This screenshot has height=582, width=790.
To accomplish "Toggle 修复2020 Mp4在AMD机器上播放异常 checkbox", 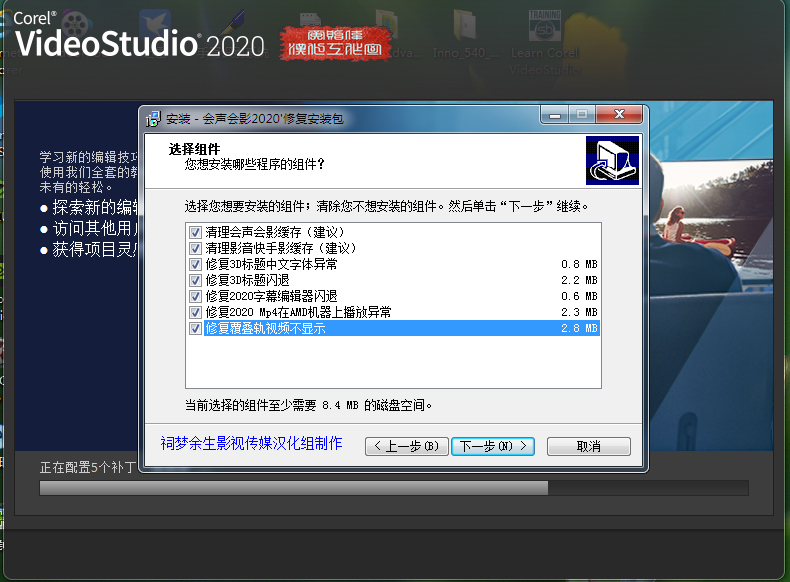I will pyautogui.click(x=195, y=312).
